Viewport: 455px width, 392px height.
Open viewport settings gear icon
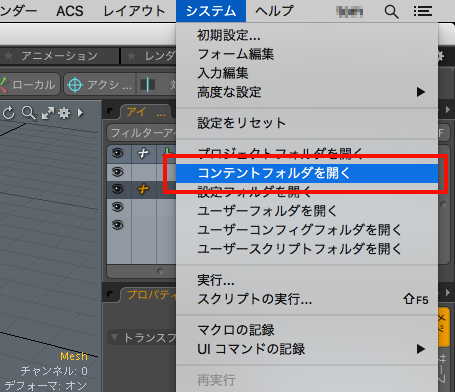point(64,113)
